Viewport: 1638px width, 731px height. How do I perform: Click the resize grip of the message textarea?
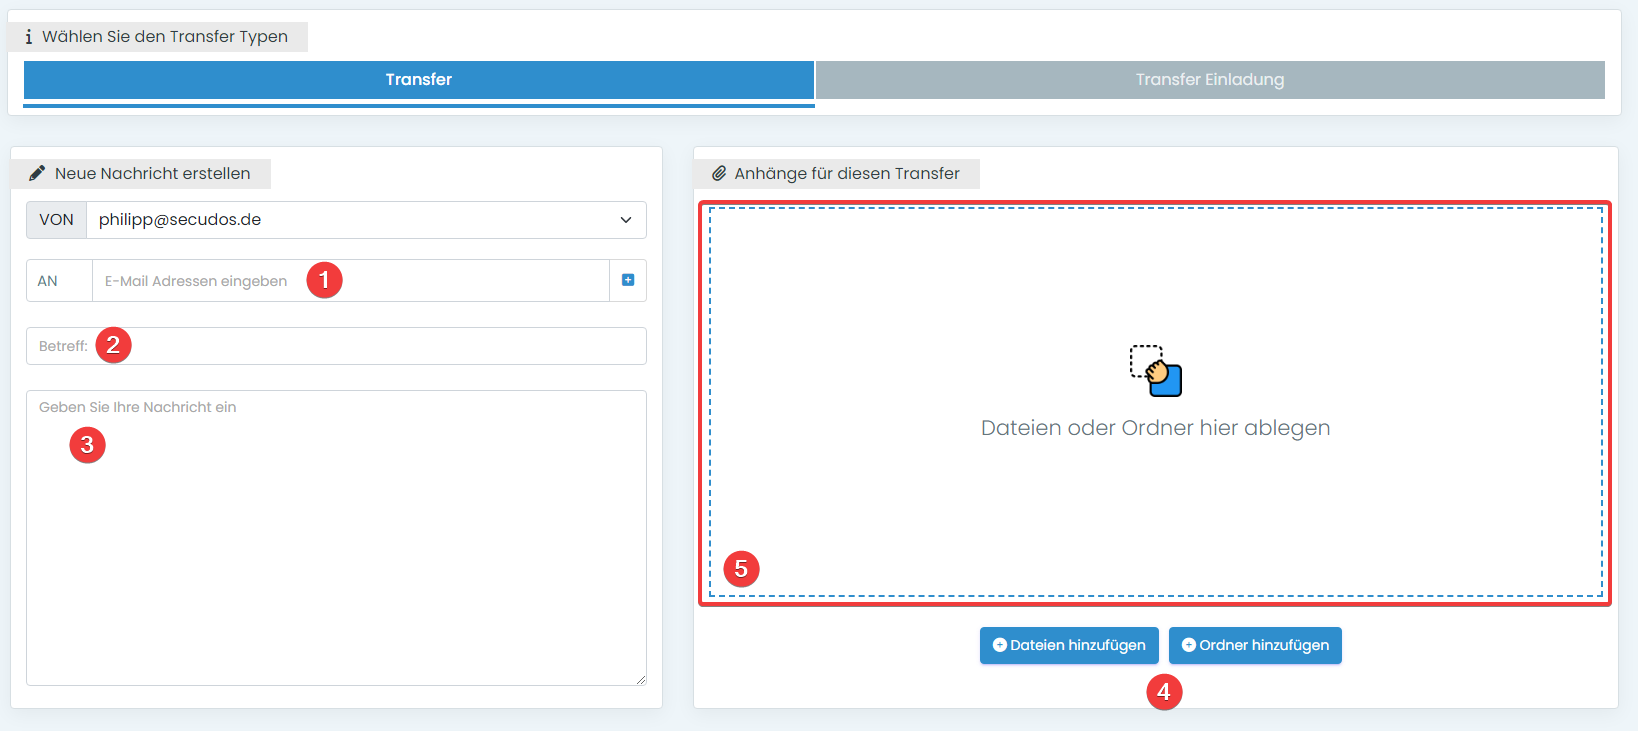point(640,679)
